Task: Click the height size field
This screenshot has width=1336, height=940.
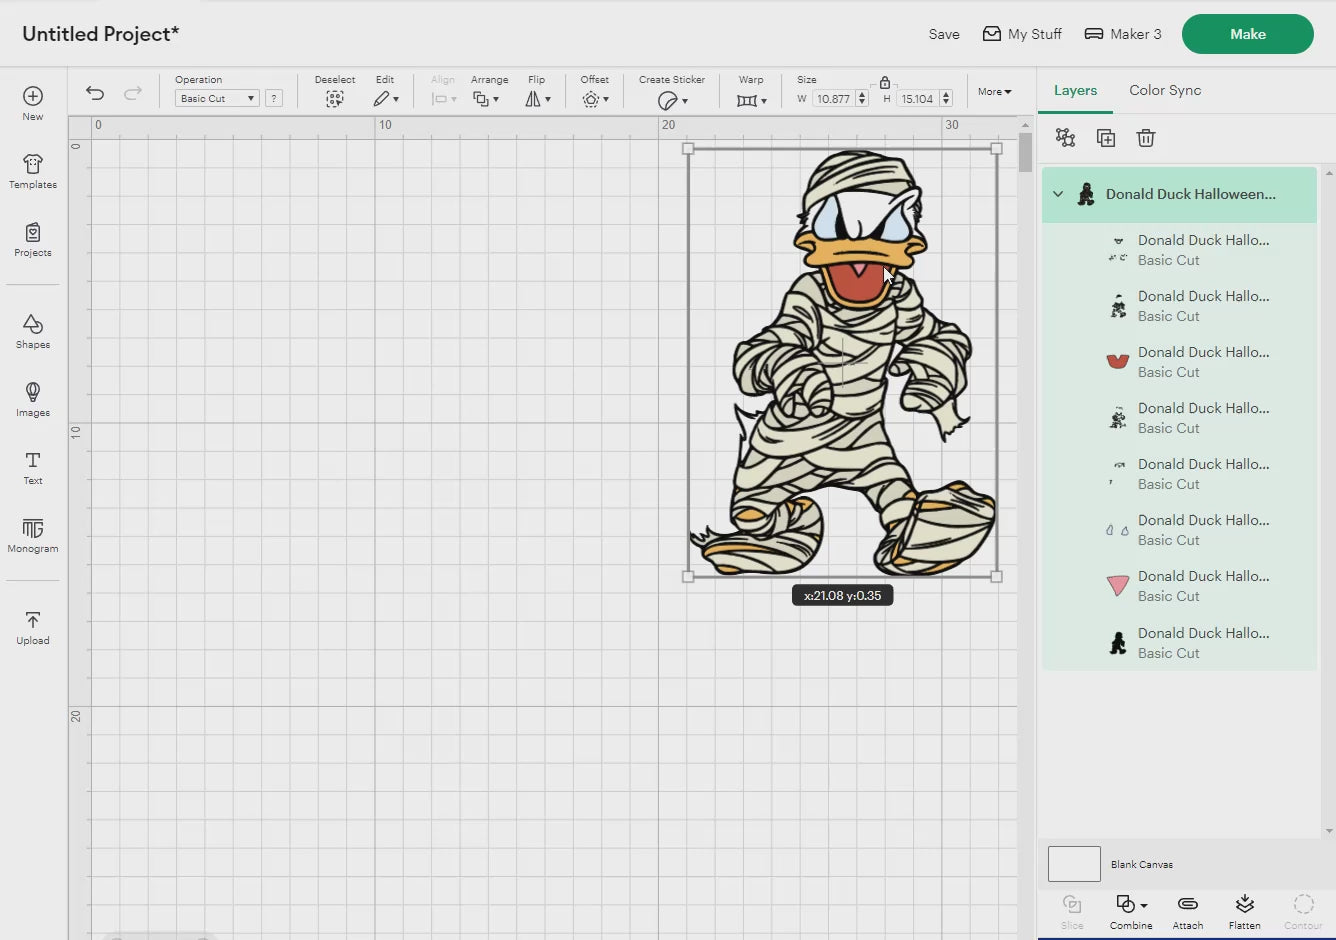Action: (917, 98)
